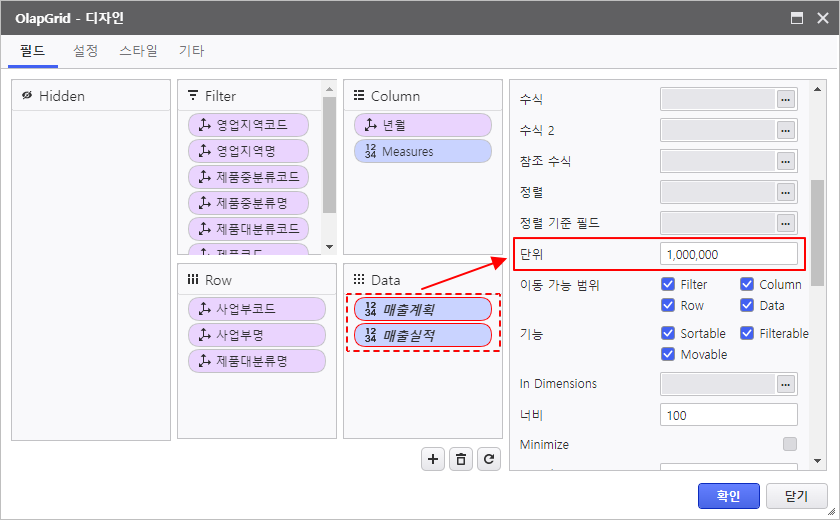The image size is (840, 520).
Task: Click the delete field trash icon
Action: 461,459
